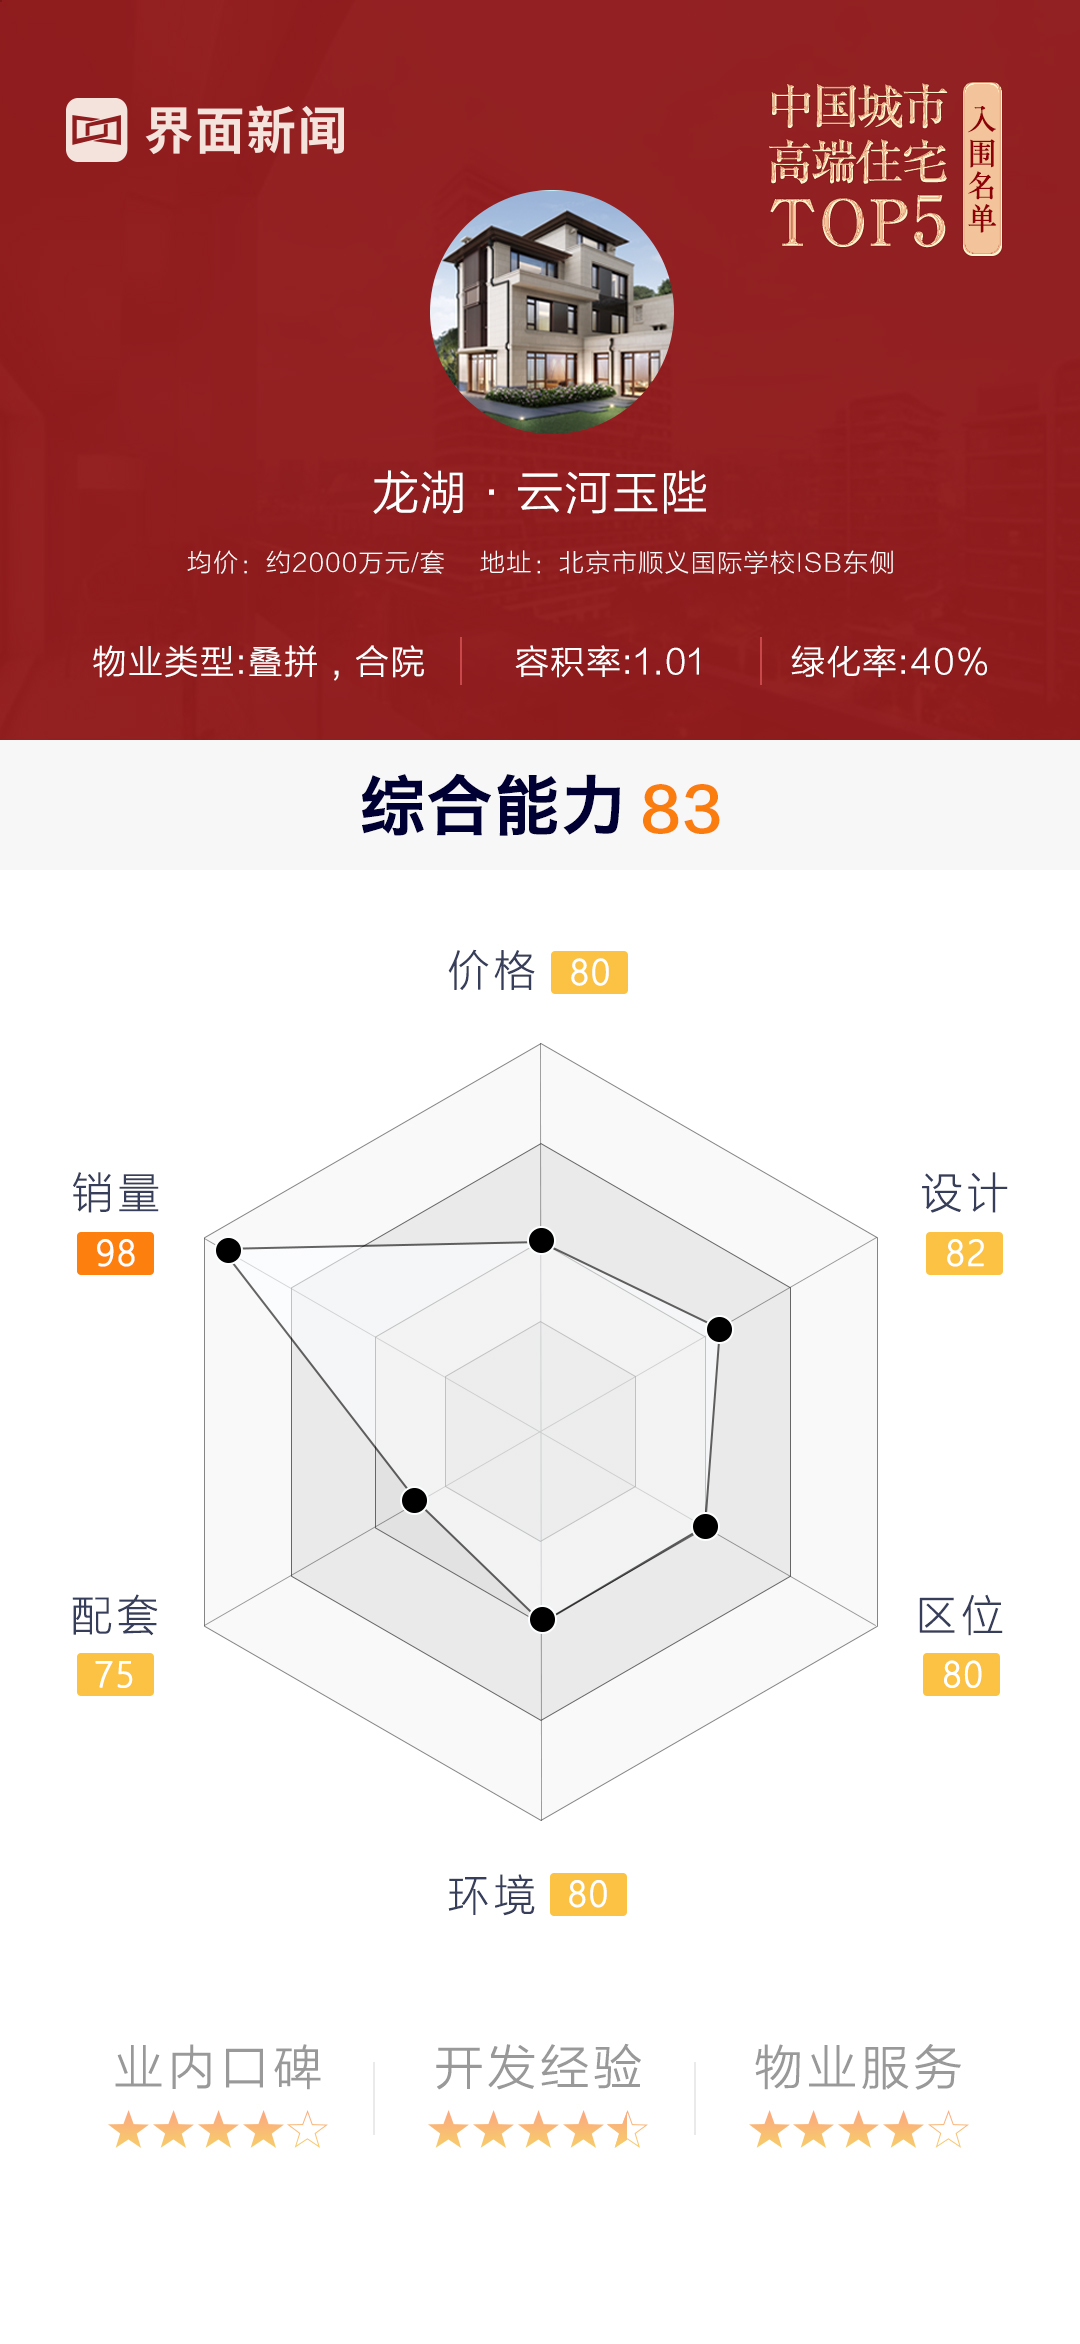The image size is (1080, 2344).
Task: Click the 销量 score badge 98
Action: pyautogui.click(x=115, y=1253)
